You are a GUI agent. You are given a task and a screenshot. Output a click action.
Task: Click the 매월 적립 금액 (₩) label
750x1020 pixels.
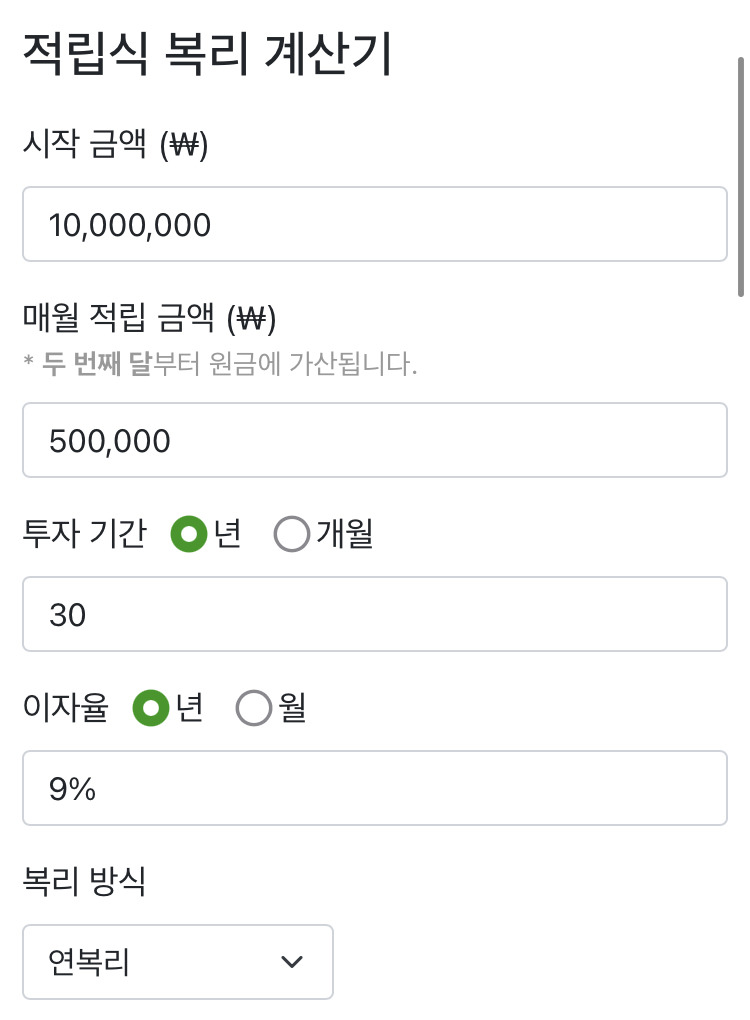click(x=148, y=318)
